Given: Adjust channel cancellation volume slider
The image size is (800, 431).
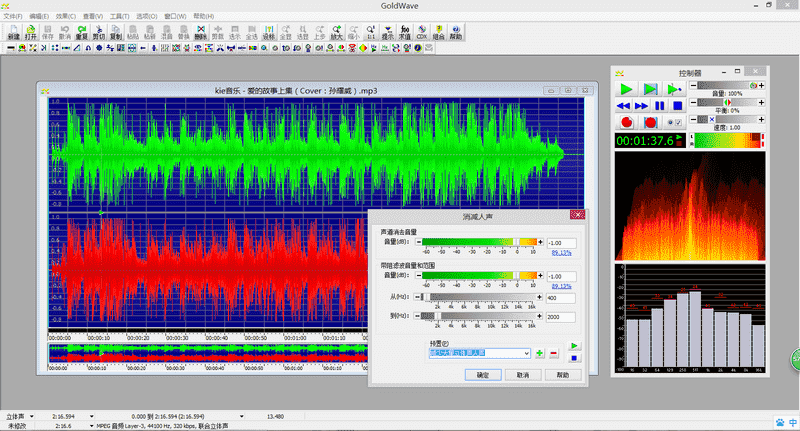Looking at the screenshot, I should click(x=480, y=242).
